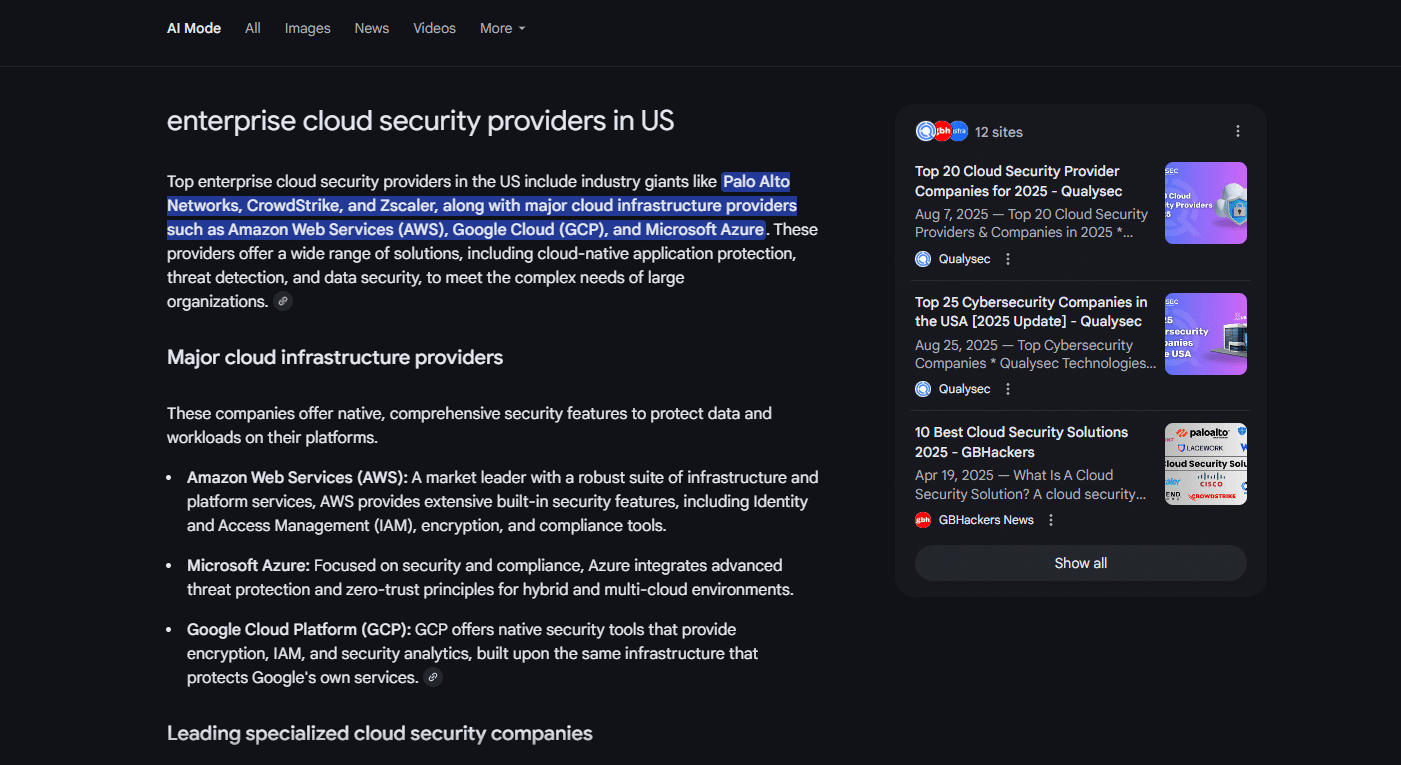The height and width of the screenshot is (765, 1401).
Task: Click the source link icon after GCP description
Action: [432, 678]
